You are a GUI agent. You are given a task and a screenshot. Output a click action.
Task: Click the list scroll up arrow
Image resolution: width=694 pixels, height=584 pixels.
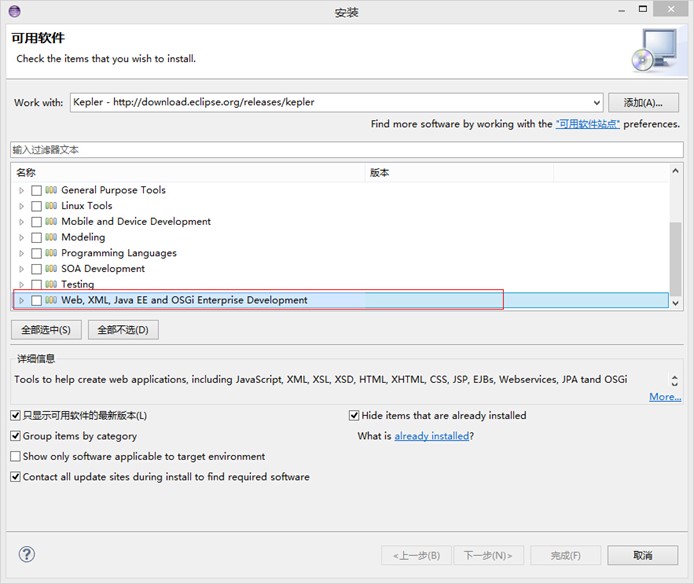point(675,171)
